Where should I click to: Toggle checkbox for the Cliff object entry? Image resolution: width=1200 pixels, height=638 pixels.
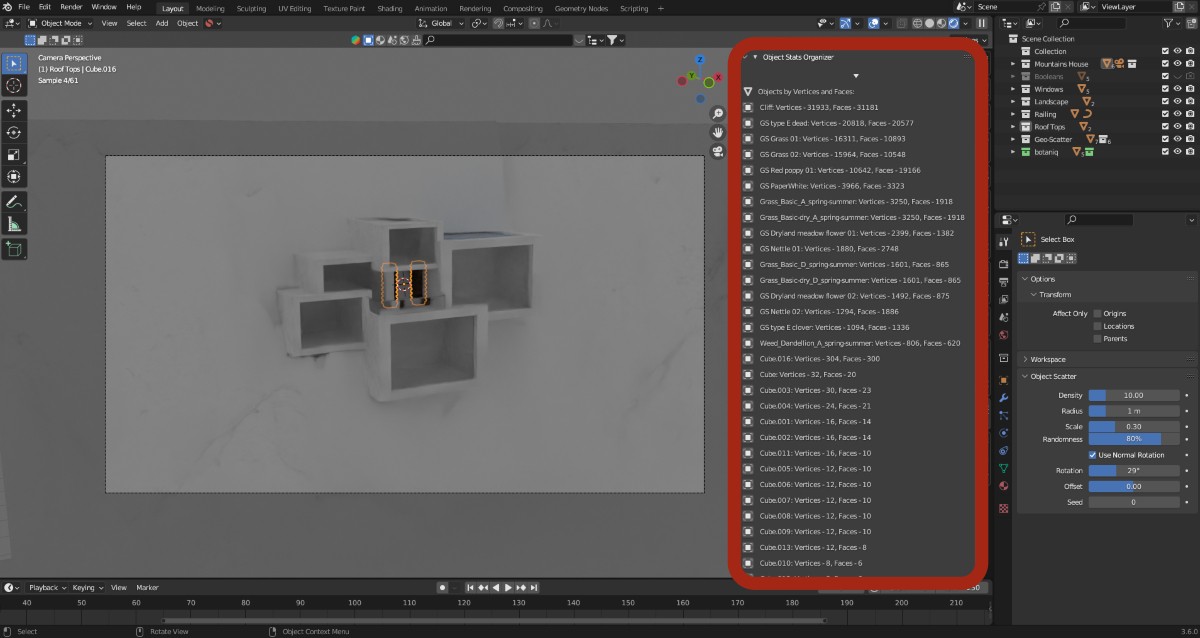(748, 107)
